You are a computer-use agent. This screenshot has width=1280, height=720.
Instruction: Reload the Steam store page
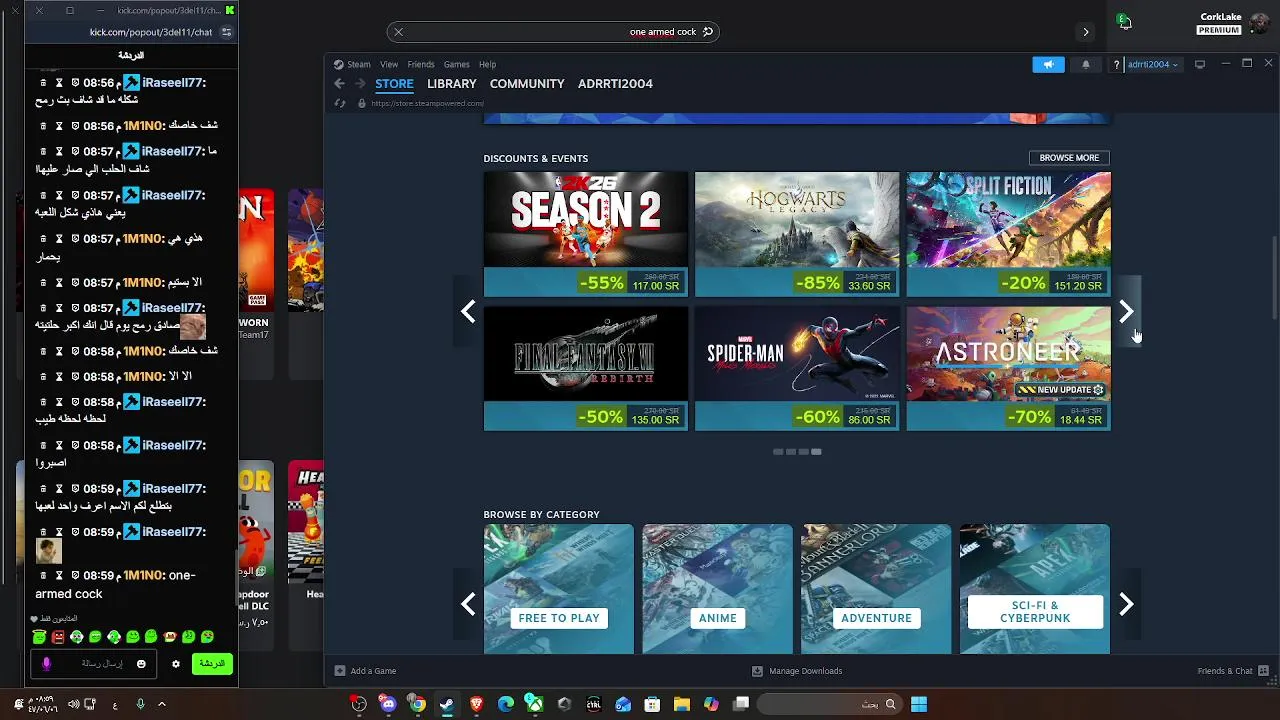340,103
